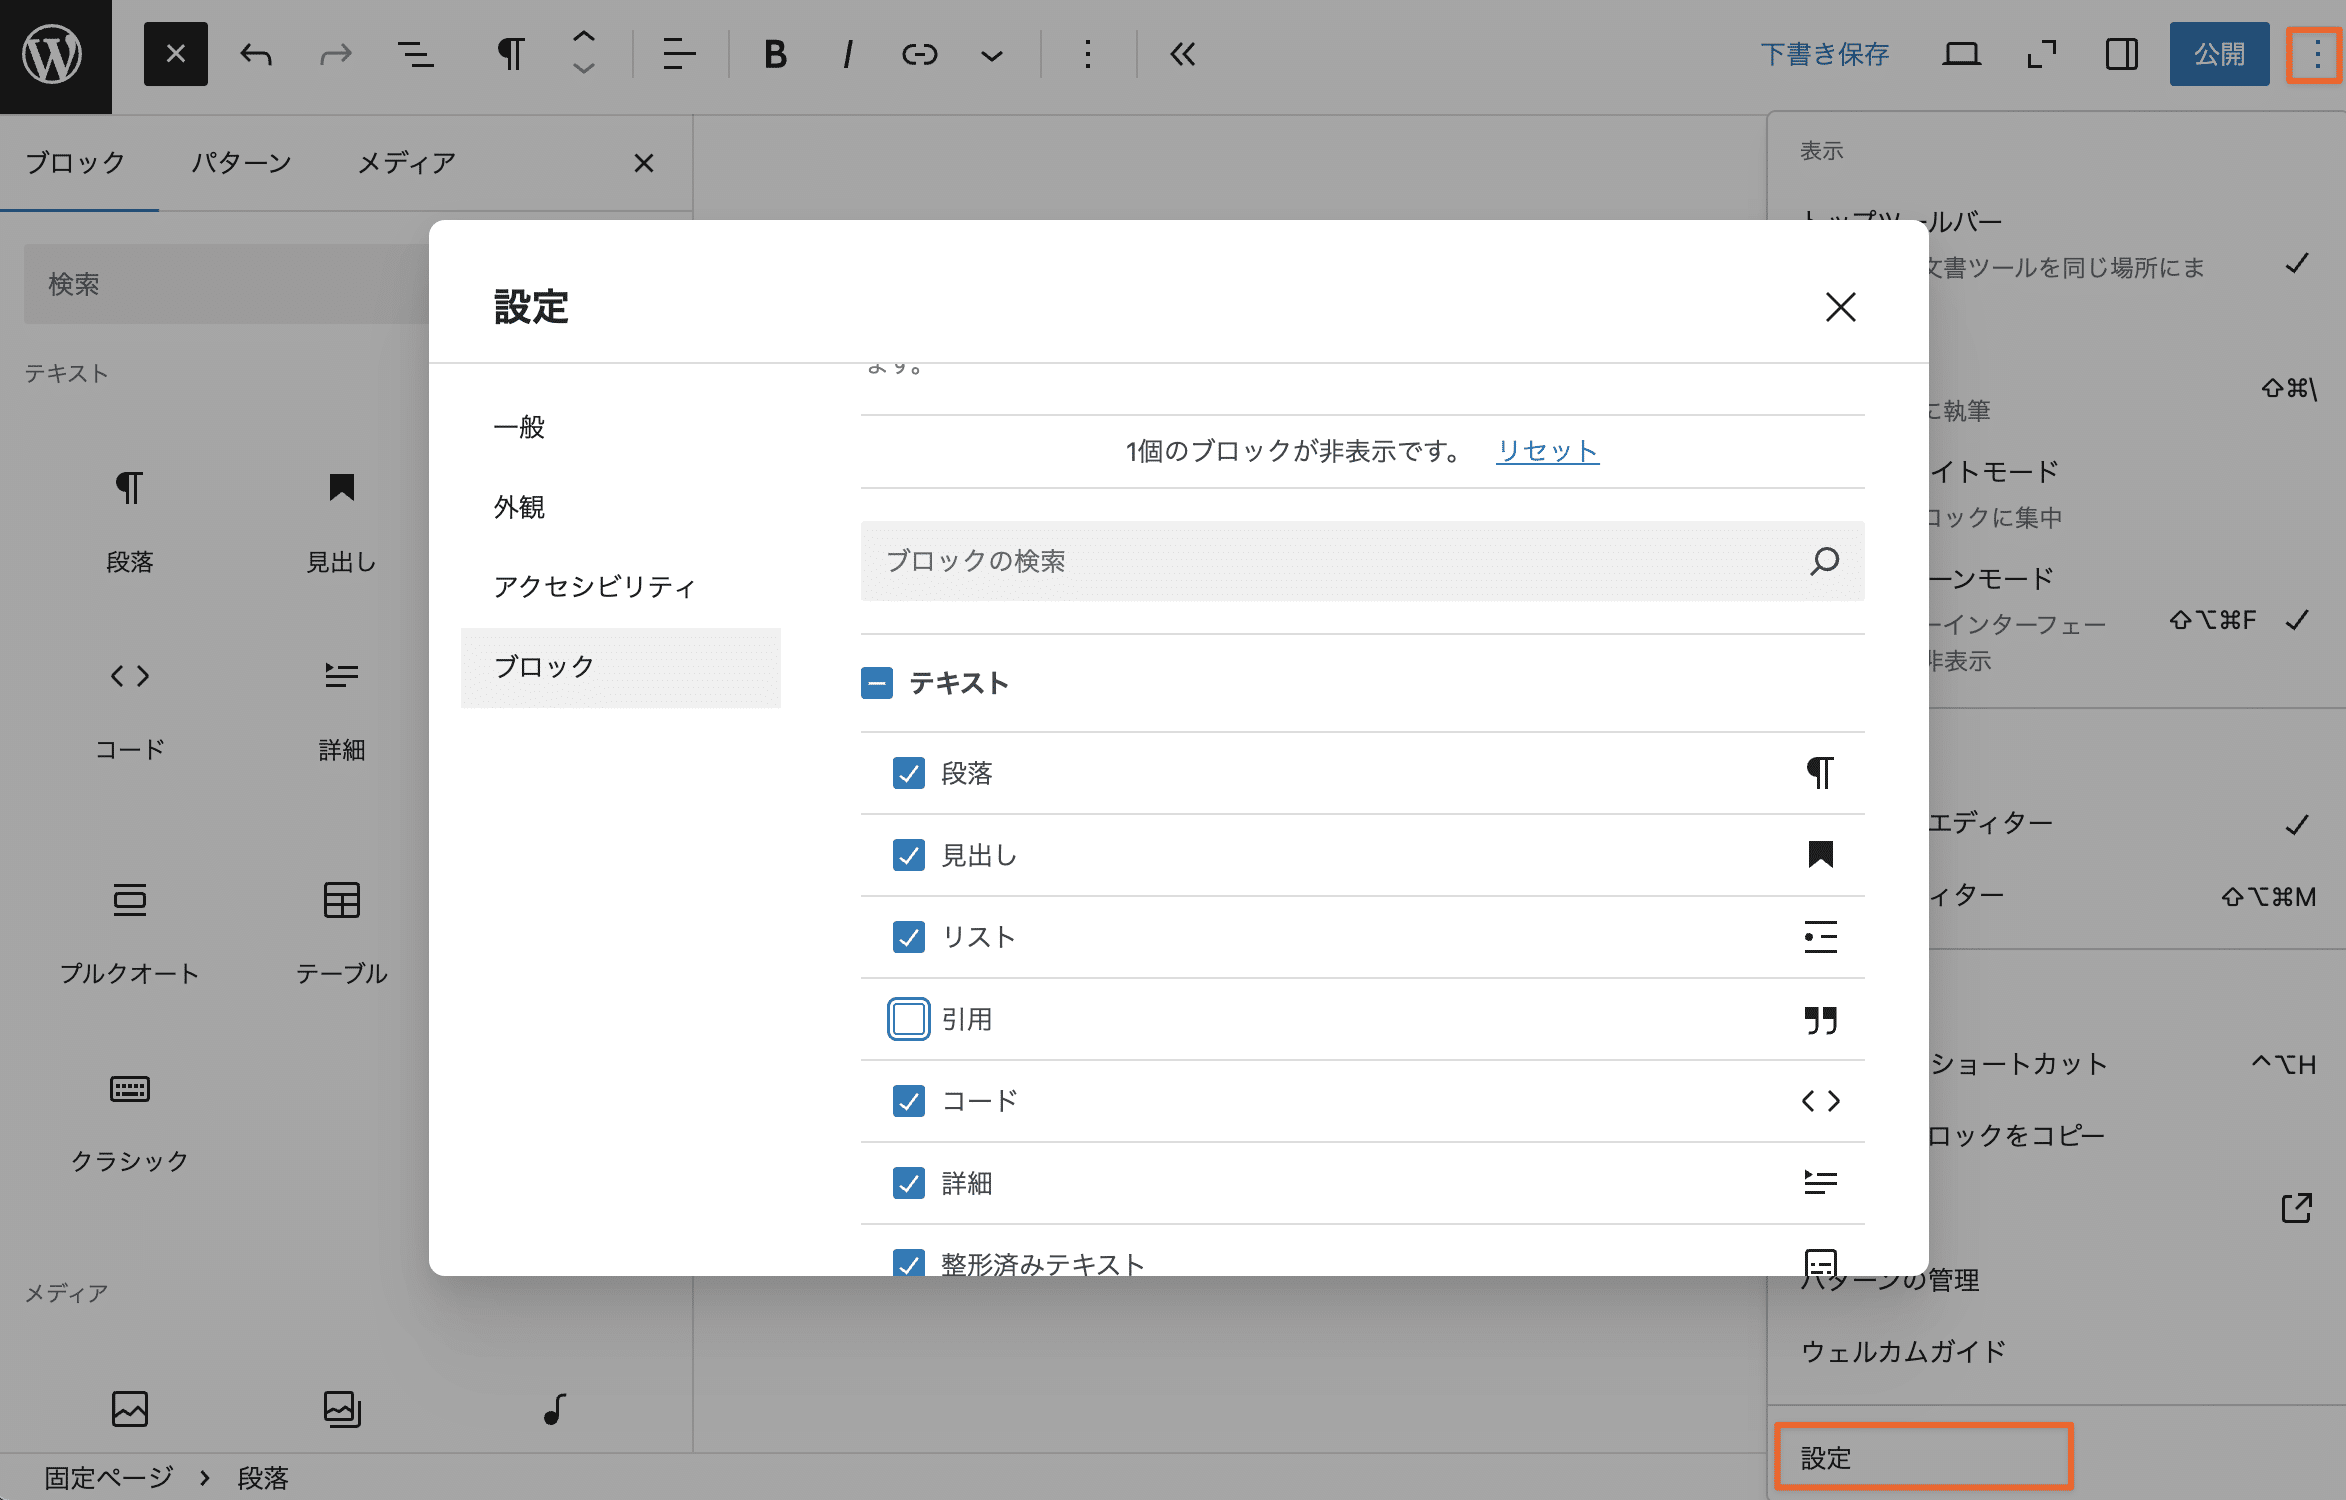2346x1500 pixels.
Task: Open the text alignment icon
Action: point(679,54)
